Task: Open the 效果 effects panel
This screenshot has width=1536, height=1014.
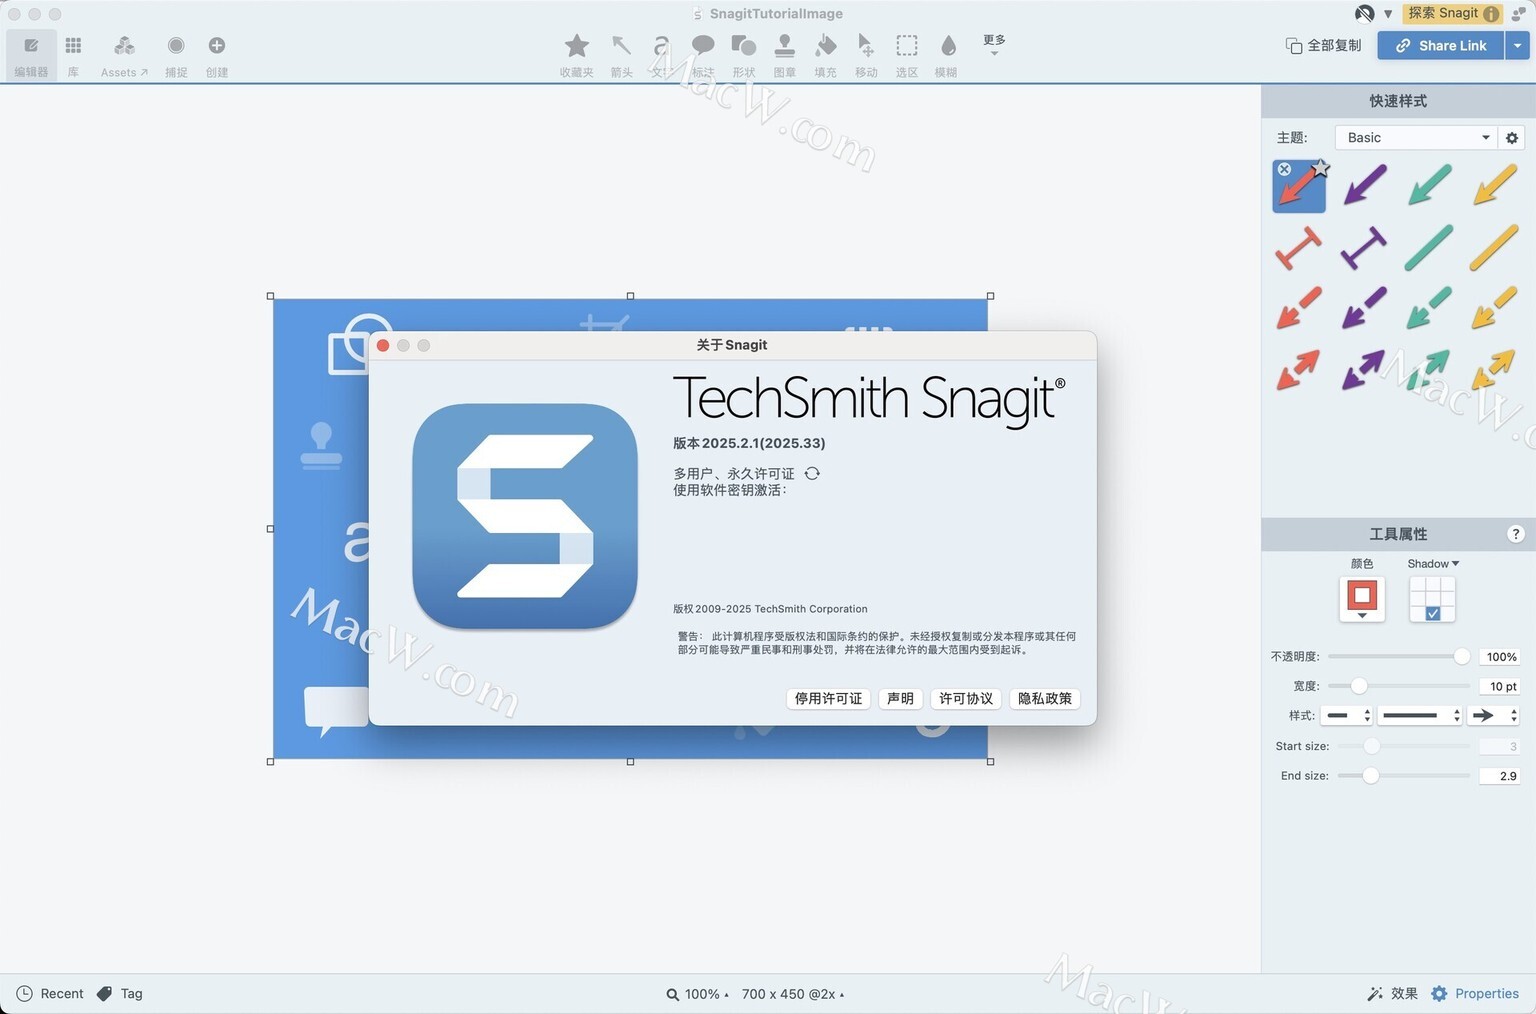Action: pyautogui.click(x=1392, y=994)
